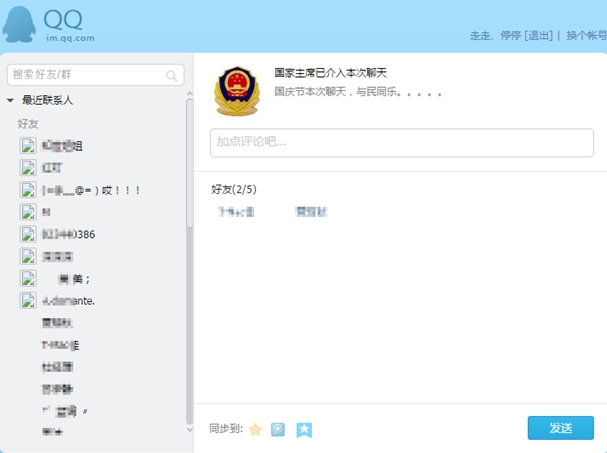Select the contact ending with 386

[x=69, y=234]
